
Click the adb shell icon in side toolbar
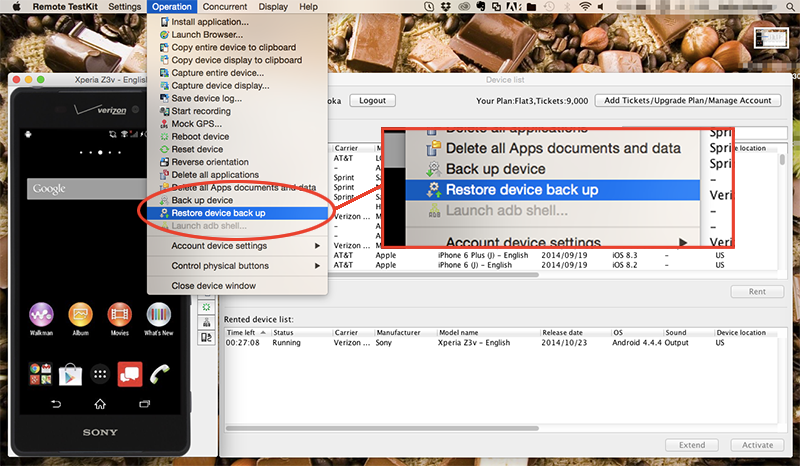(x=206, y=322)
